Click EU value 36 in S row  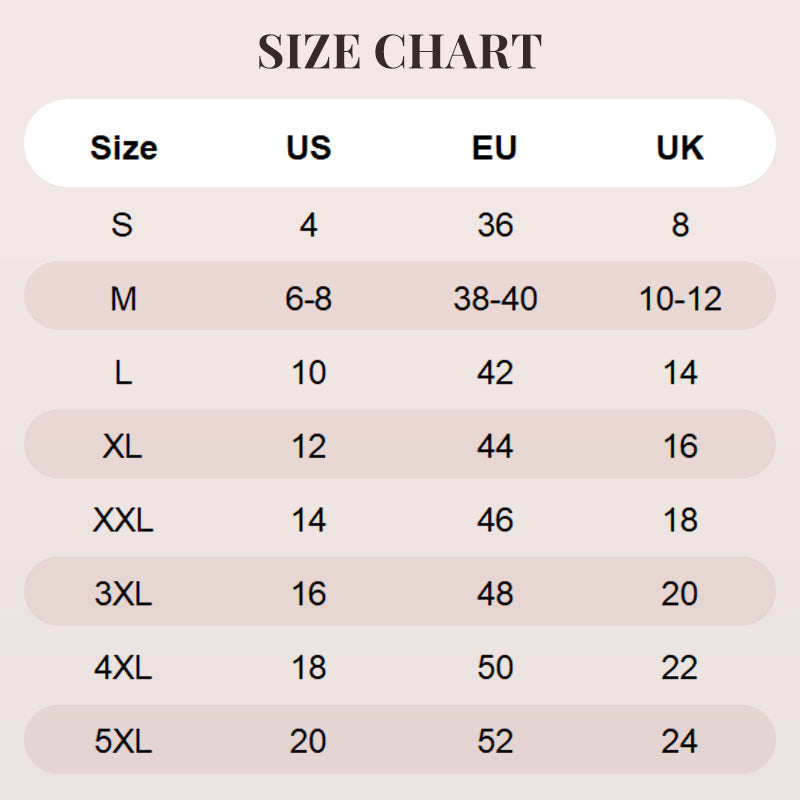point(495,224)
